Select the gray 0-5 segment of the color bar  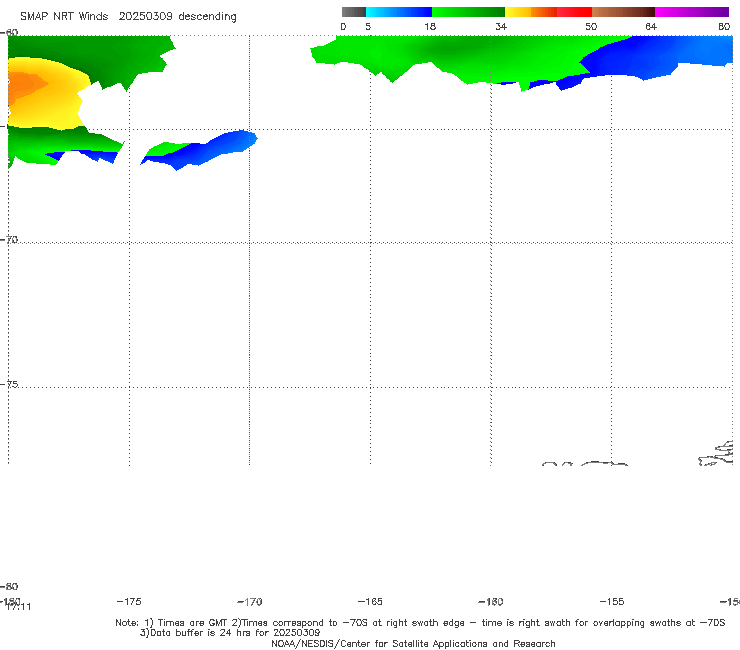click(x=354, y=12)
